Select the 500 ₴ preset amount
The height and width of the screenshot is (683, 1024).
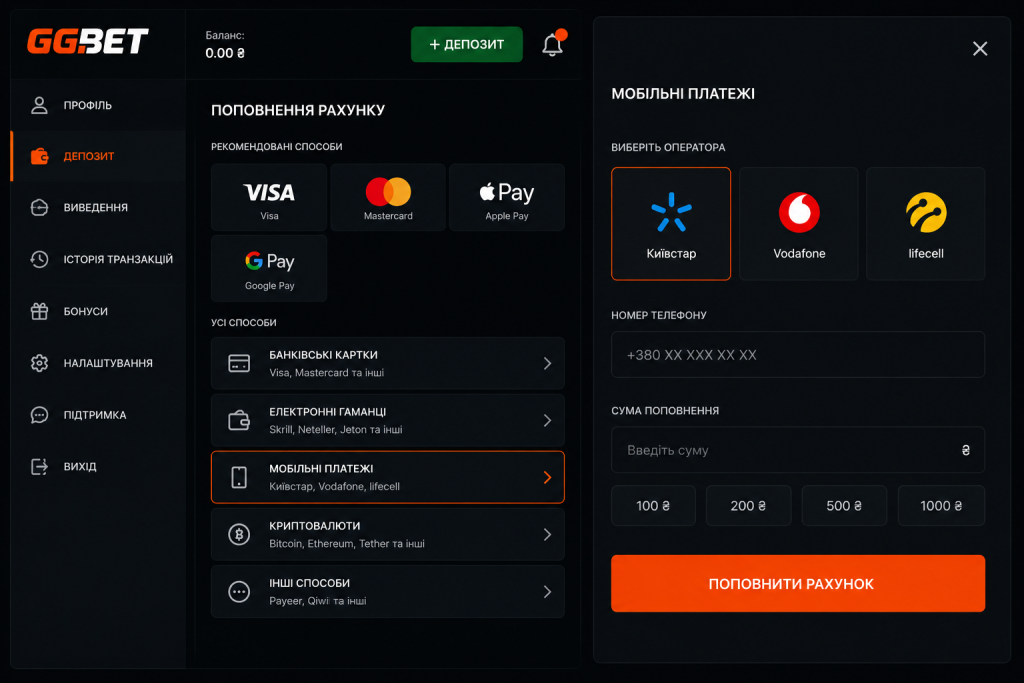pos(844,505)
